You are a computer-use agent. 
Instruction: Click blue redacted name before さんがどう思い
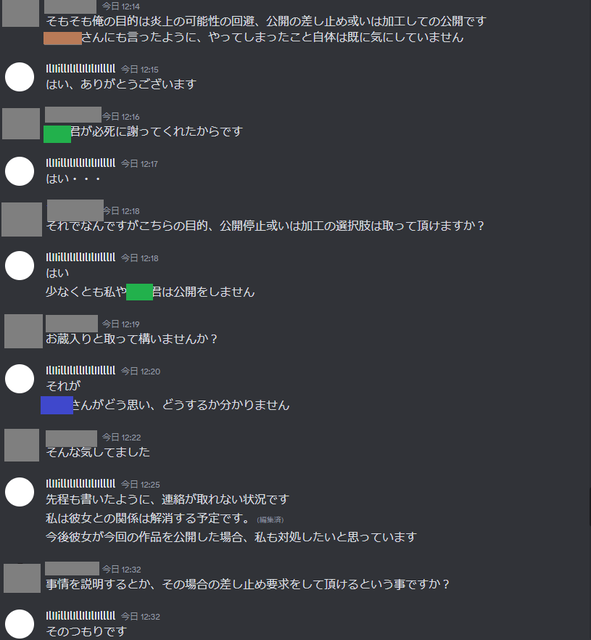tap(57, 405)
